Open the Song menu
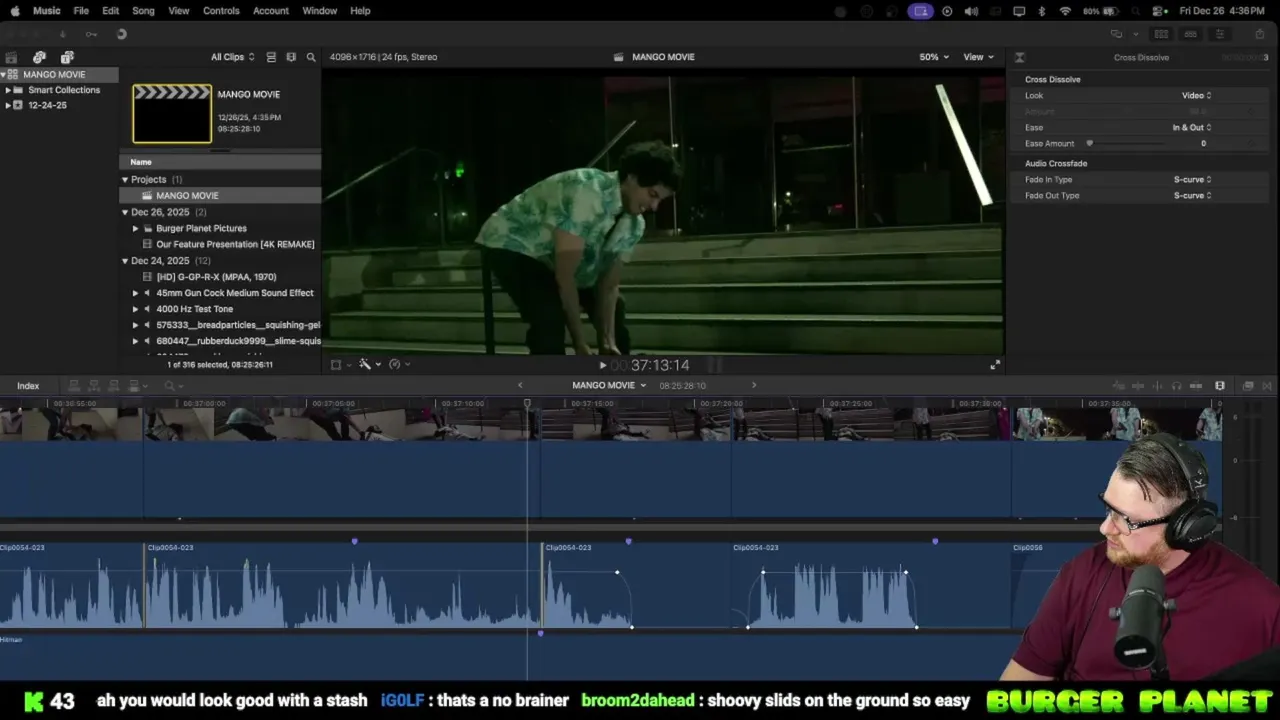 coord(143,11)
